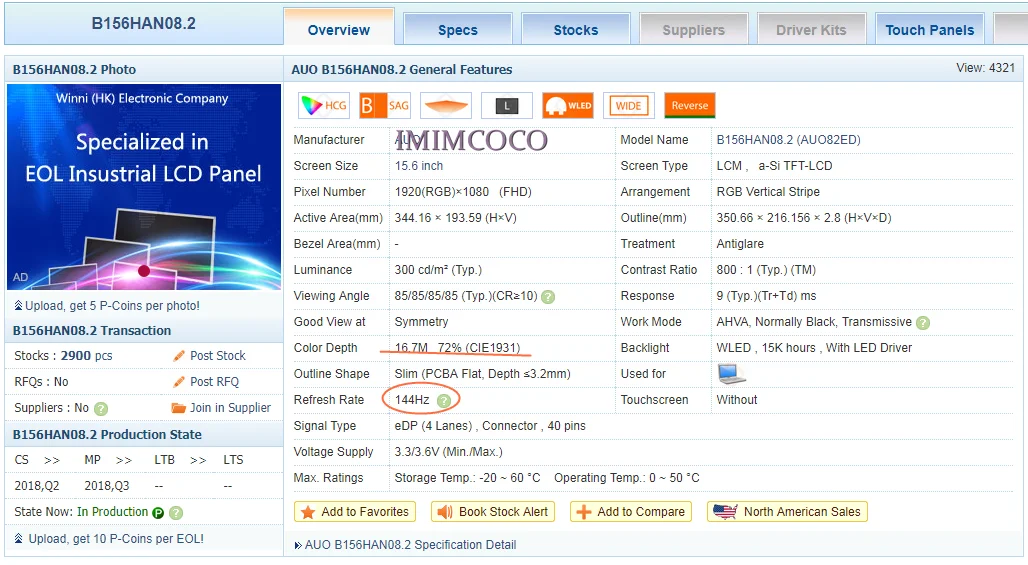Click the orange Reverse icon
The height and width of the screenshot is (565, 1028).
tap(690, 106)
